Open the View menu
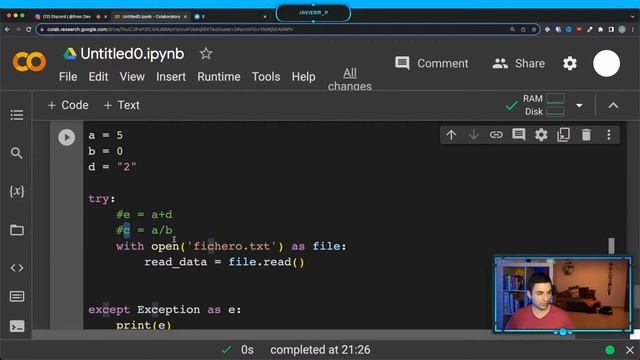Viewport: 640px width, 360px height. click(132, 77)
